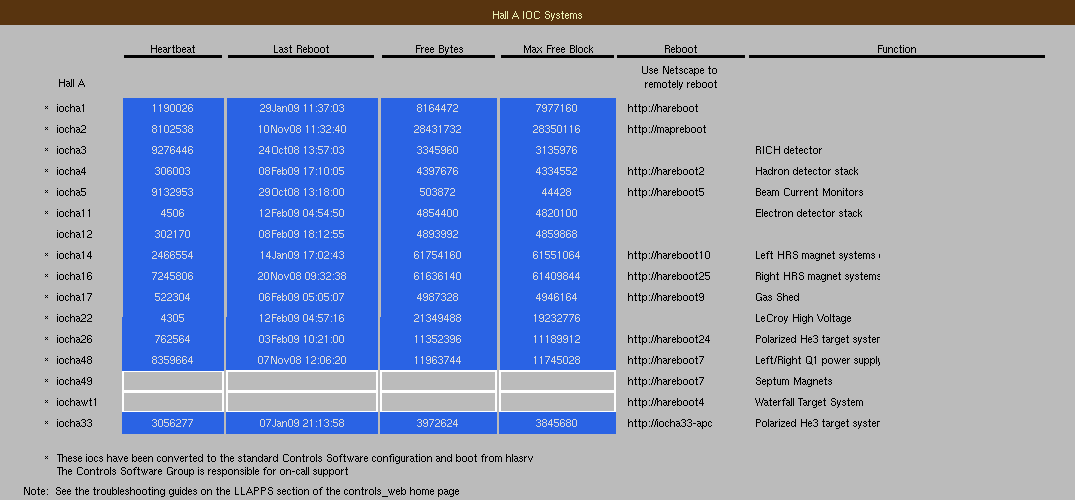The height and width of the screenshot is (500, 1075).
Task: Click the Electron detector stack label
Action: click(x=808, y=213)
